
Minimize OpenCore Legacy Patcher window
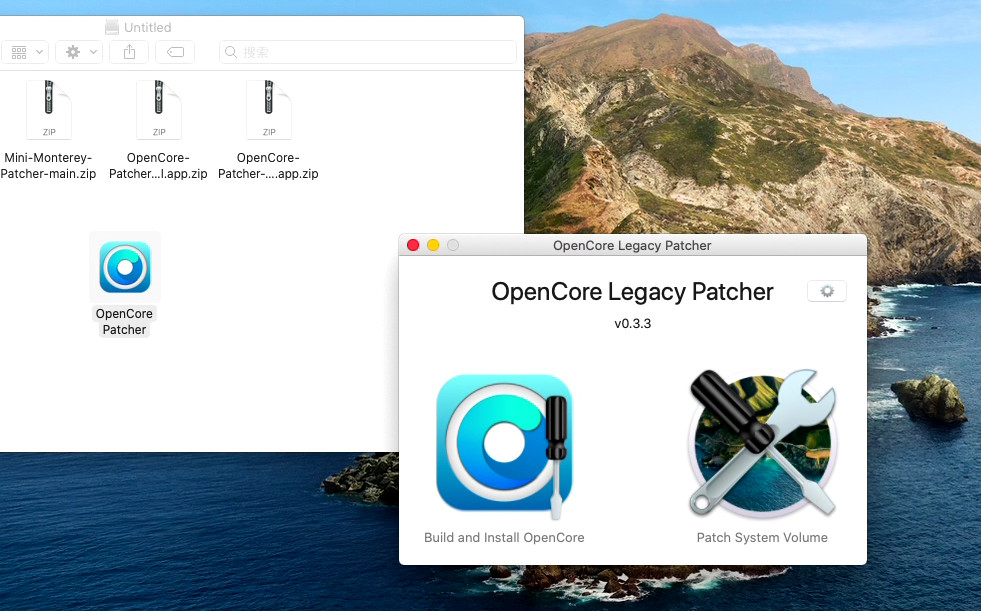click(x=433, y=245)
